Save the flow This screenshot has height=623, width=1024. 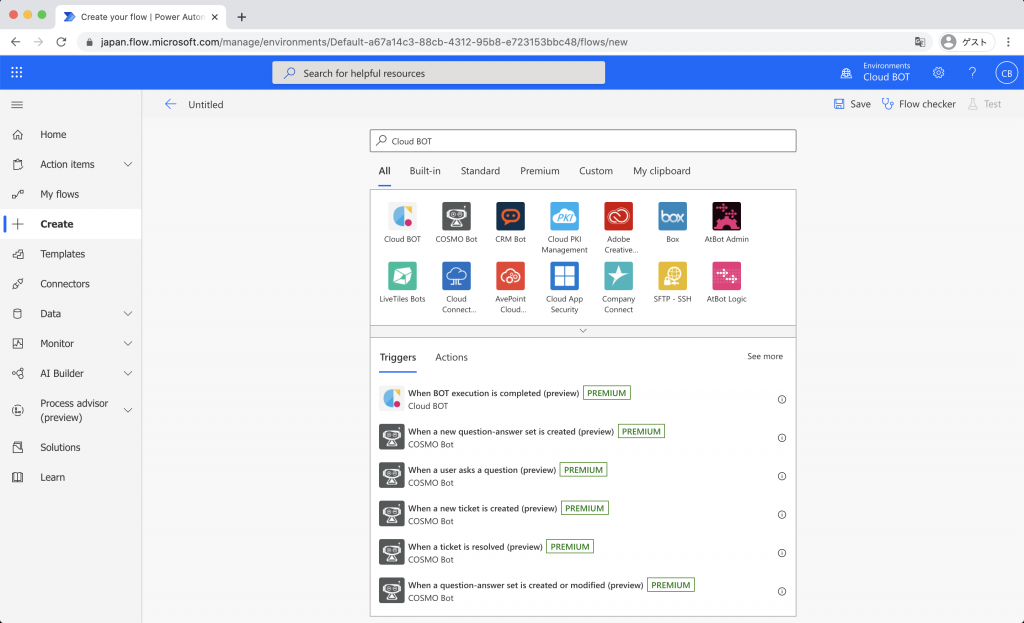[x=852, y=104]
